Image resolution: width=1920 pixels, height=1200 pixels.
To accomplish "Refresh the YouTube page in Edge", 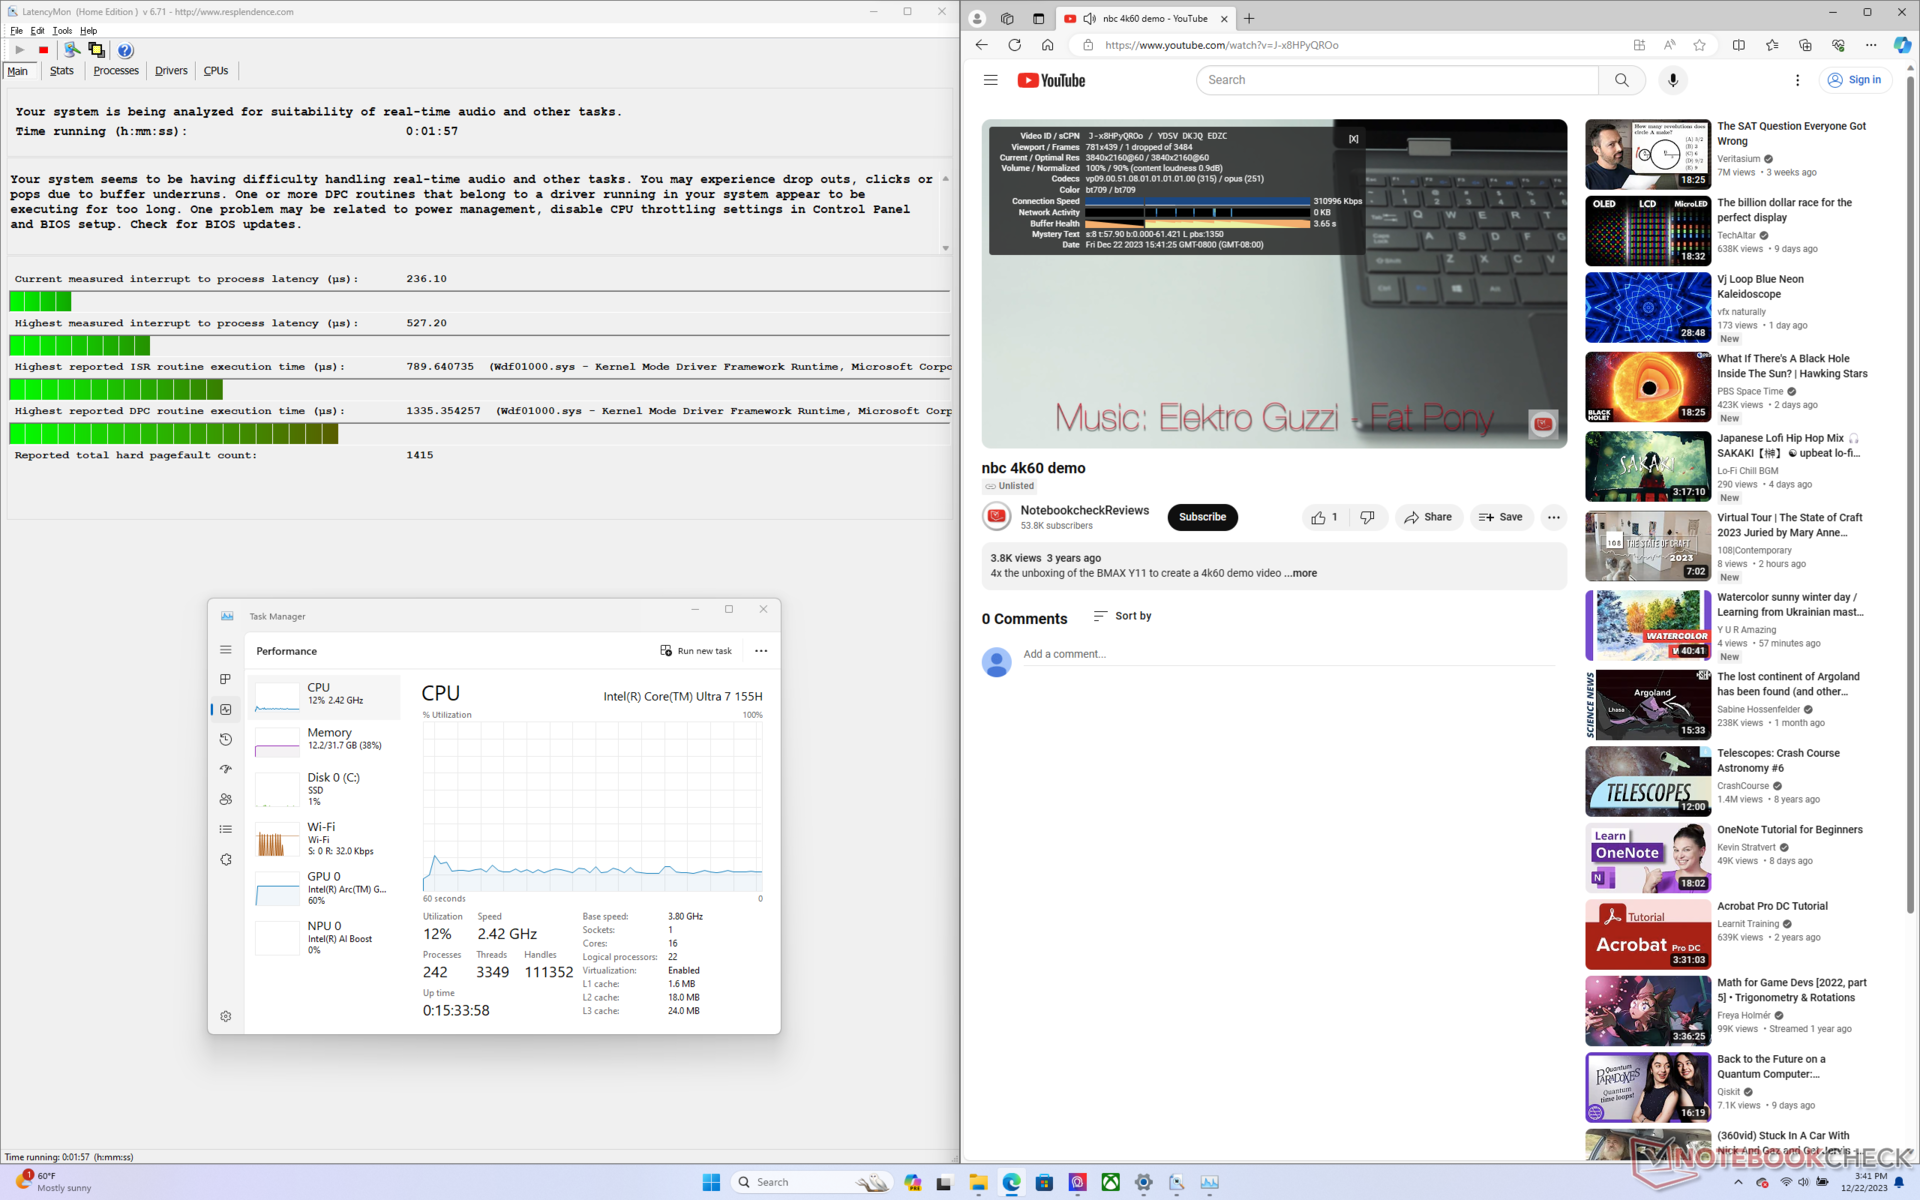I will coord(1014,45).
